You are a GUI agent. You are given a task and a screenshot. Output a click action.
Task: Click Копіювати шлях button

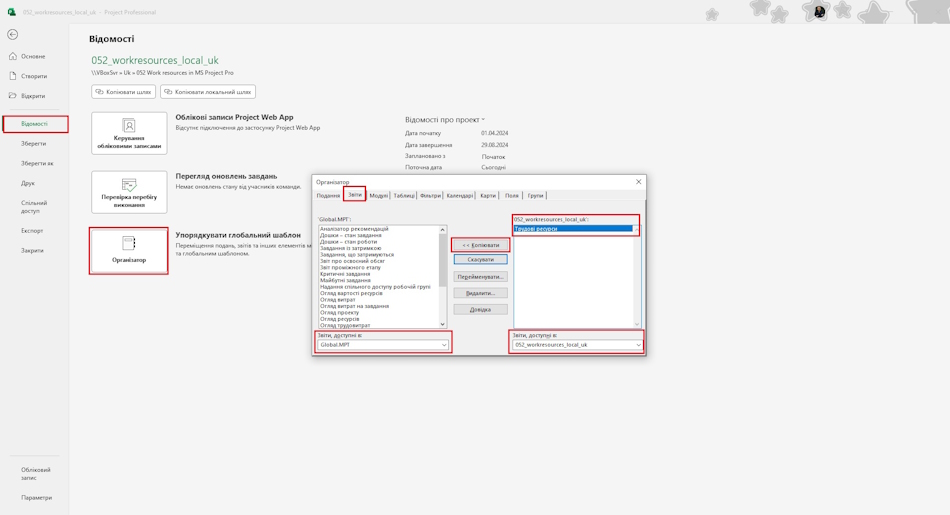124,92
